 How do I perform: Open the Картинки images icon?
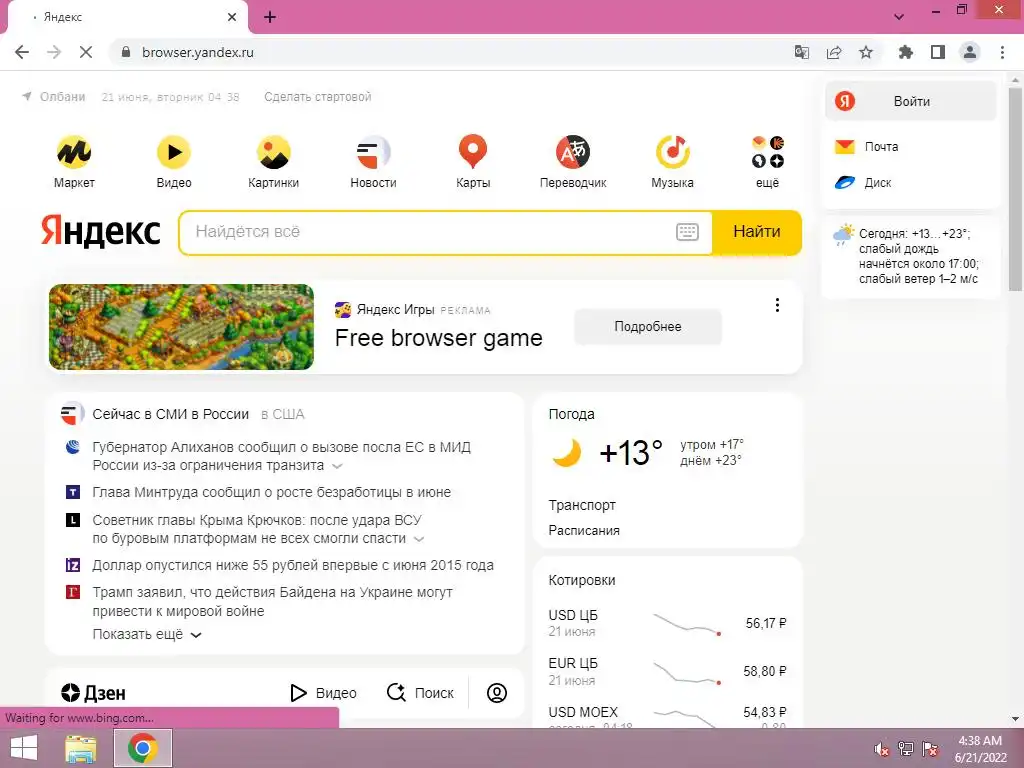(274, 152)
